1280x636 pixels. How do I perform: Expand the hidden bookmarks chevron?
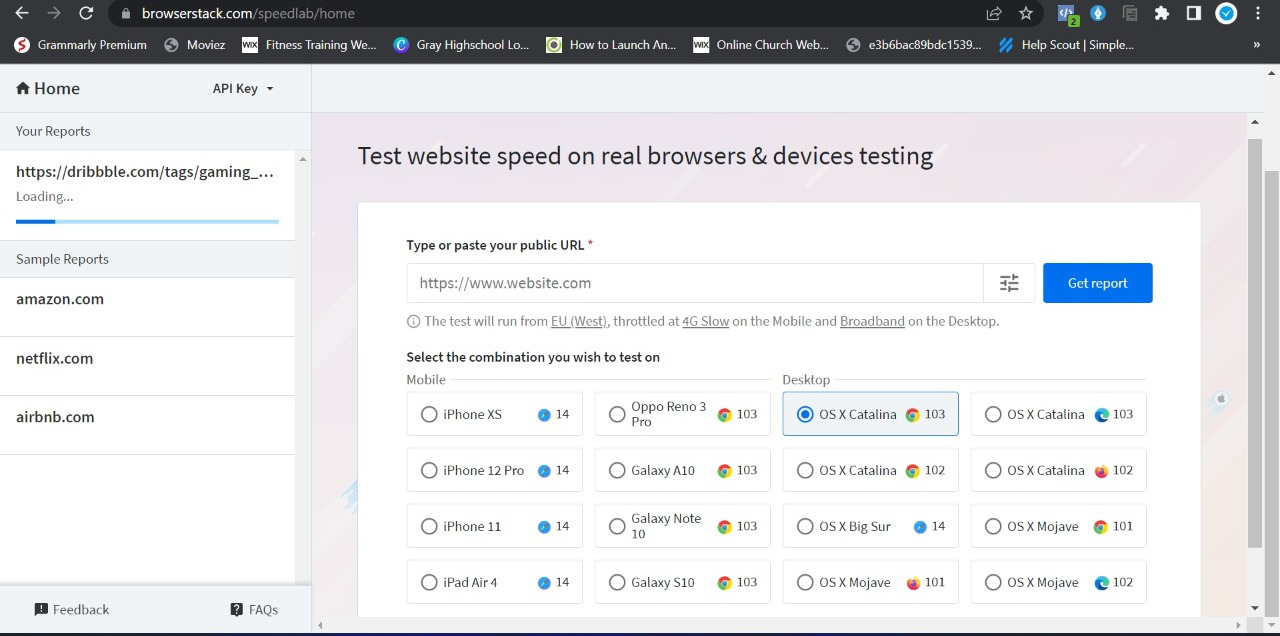pyautogui.click(x=1257, y=44)
